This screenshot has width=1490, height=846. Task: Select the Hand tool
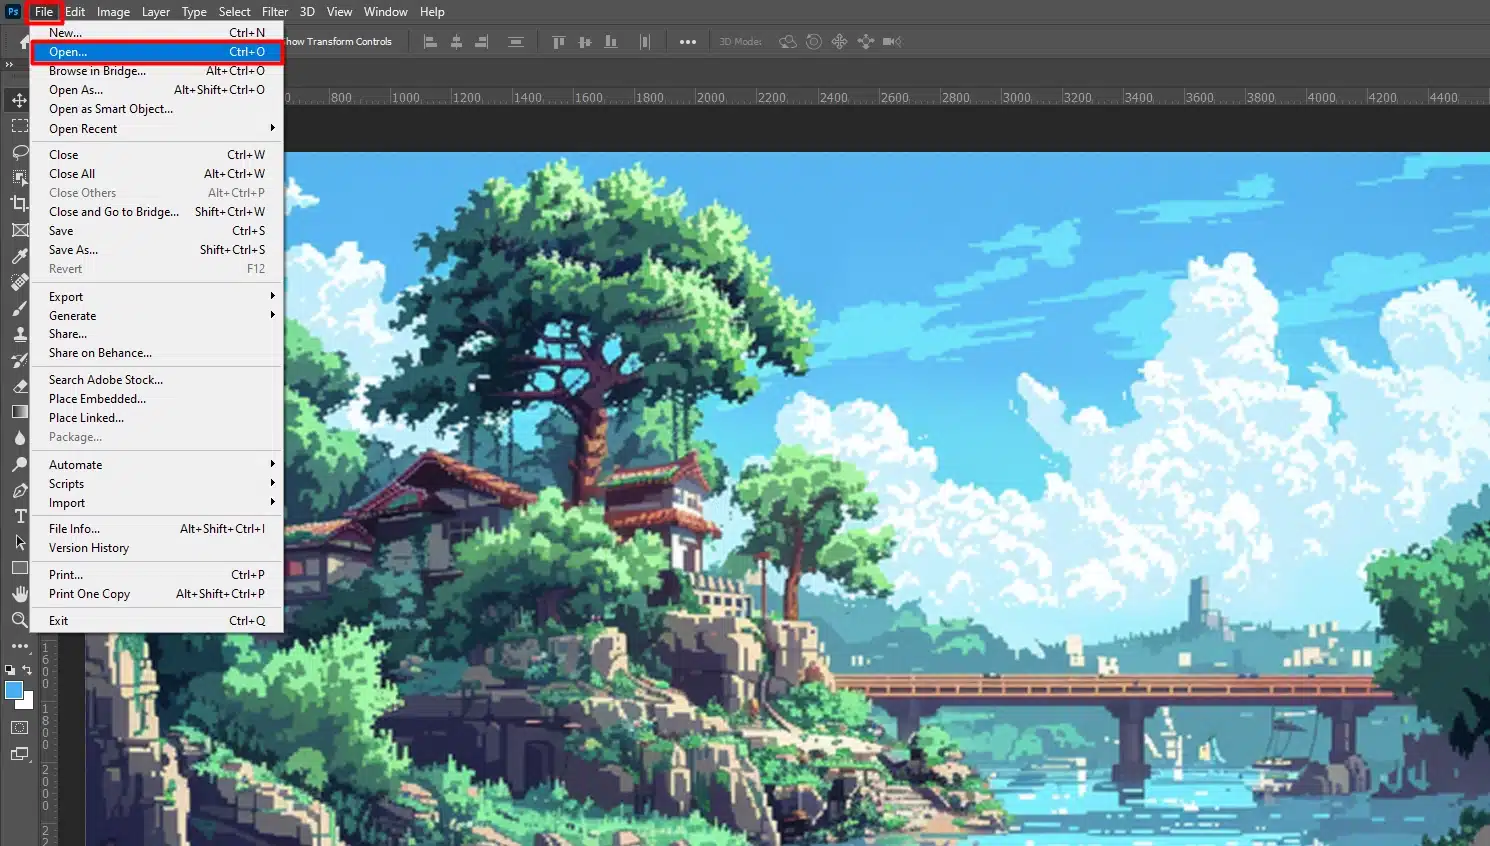coord(19,594)
